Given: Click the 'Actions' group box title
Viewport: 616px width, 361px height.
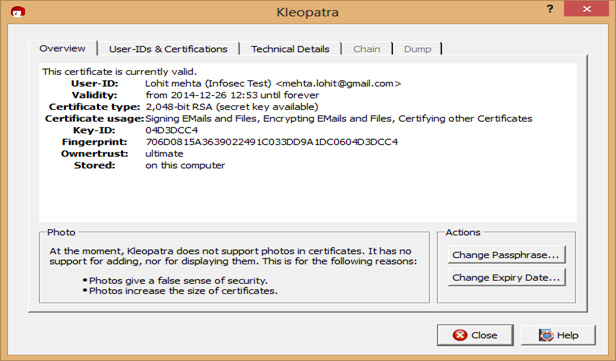Looking at the screenshot, I should [463, 233].
